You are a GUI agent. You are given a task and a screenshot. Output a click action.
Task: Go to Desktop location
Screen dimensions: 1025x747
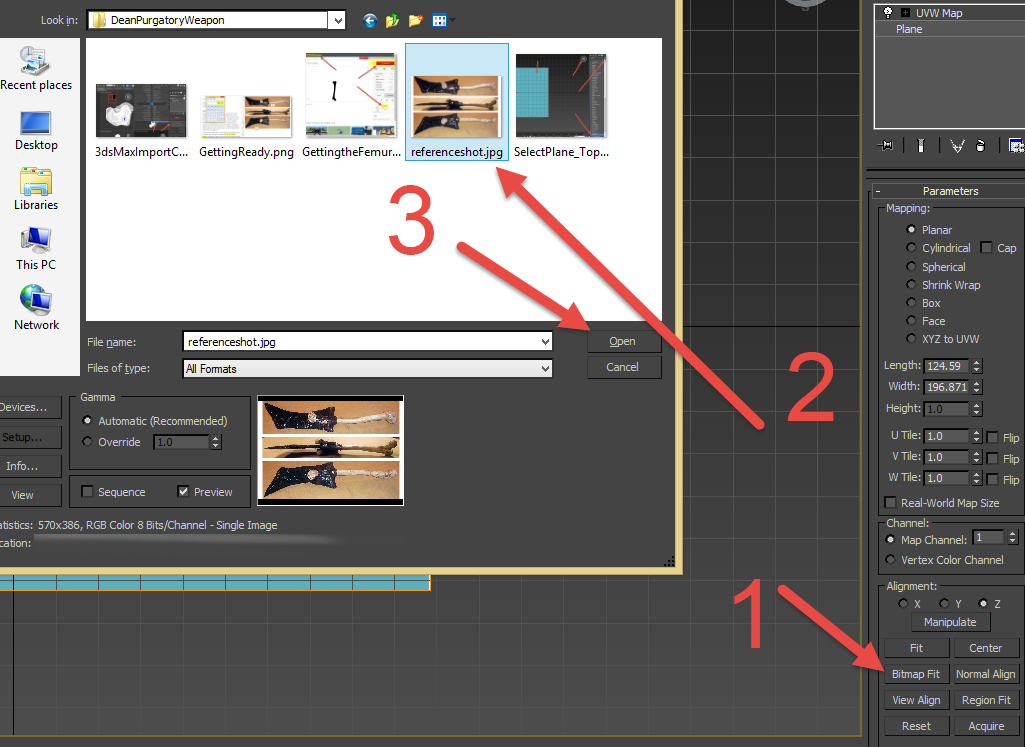[x=36, y=131]
